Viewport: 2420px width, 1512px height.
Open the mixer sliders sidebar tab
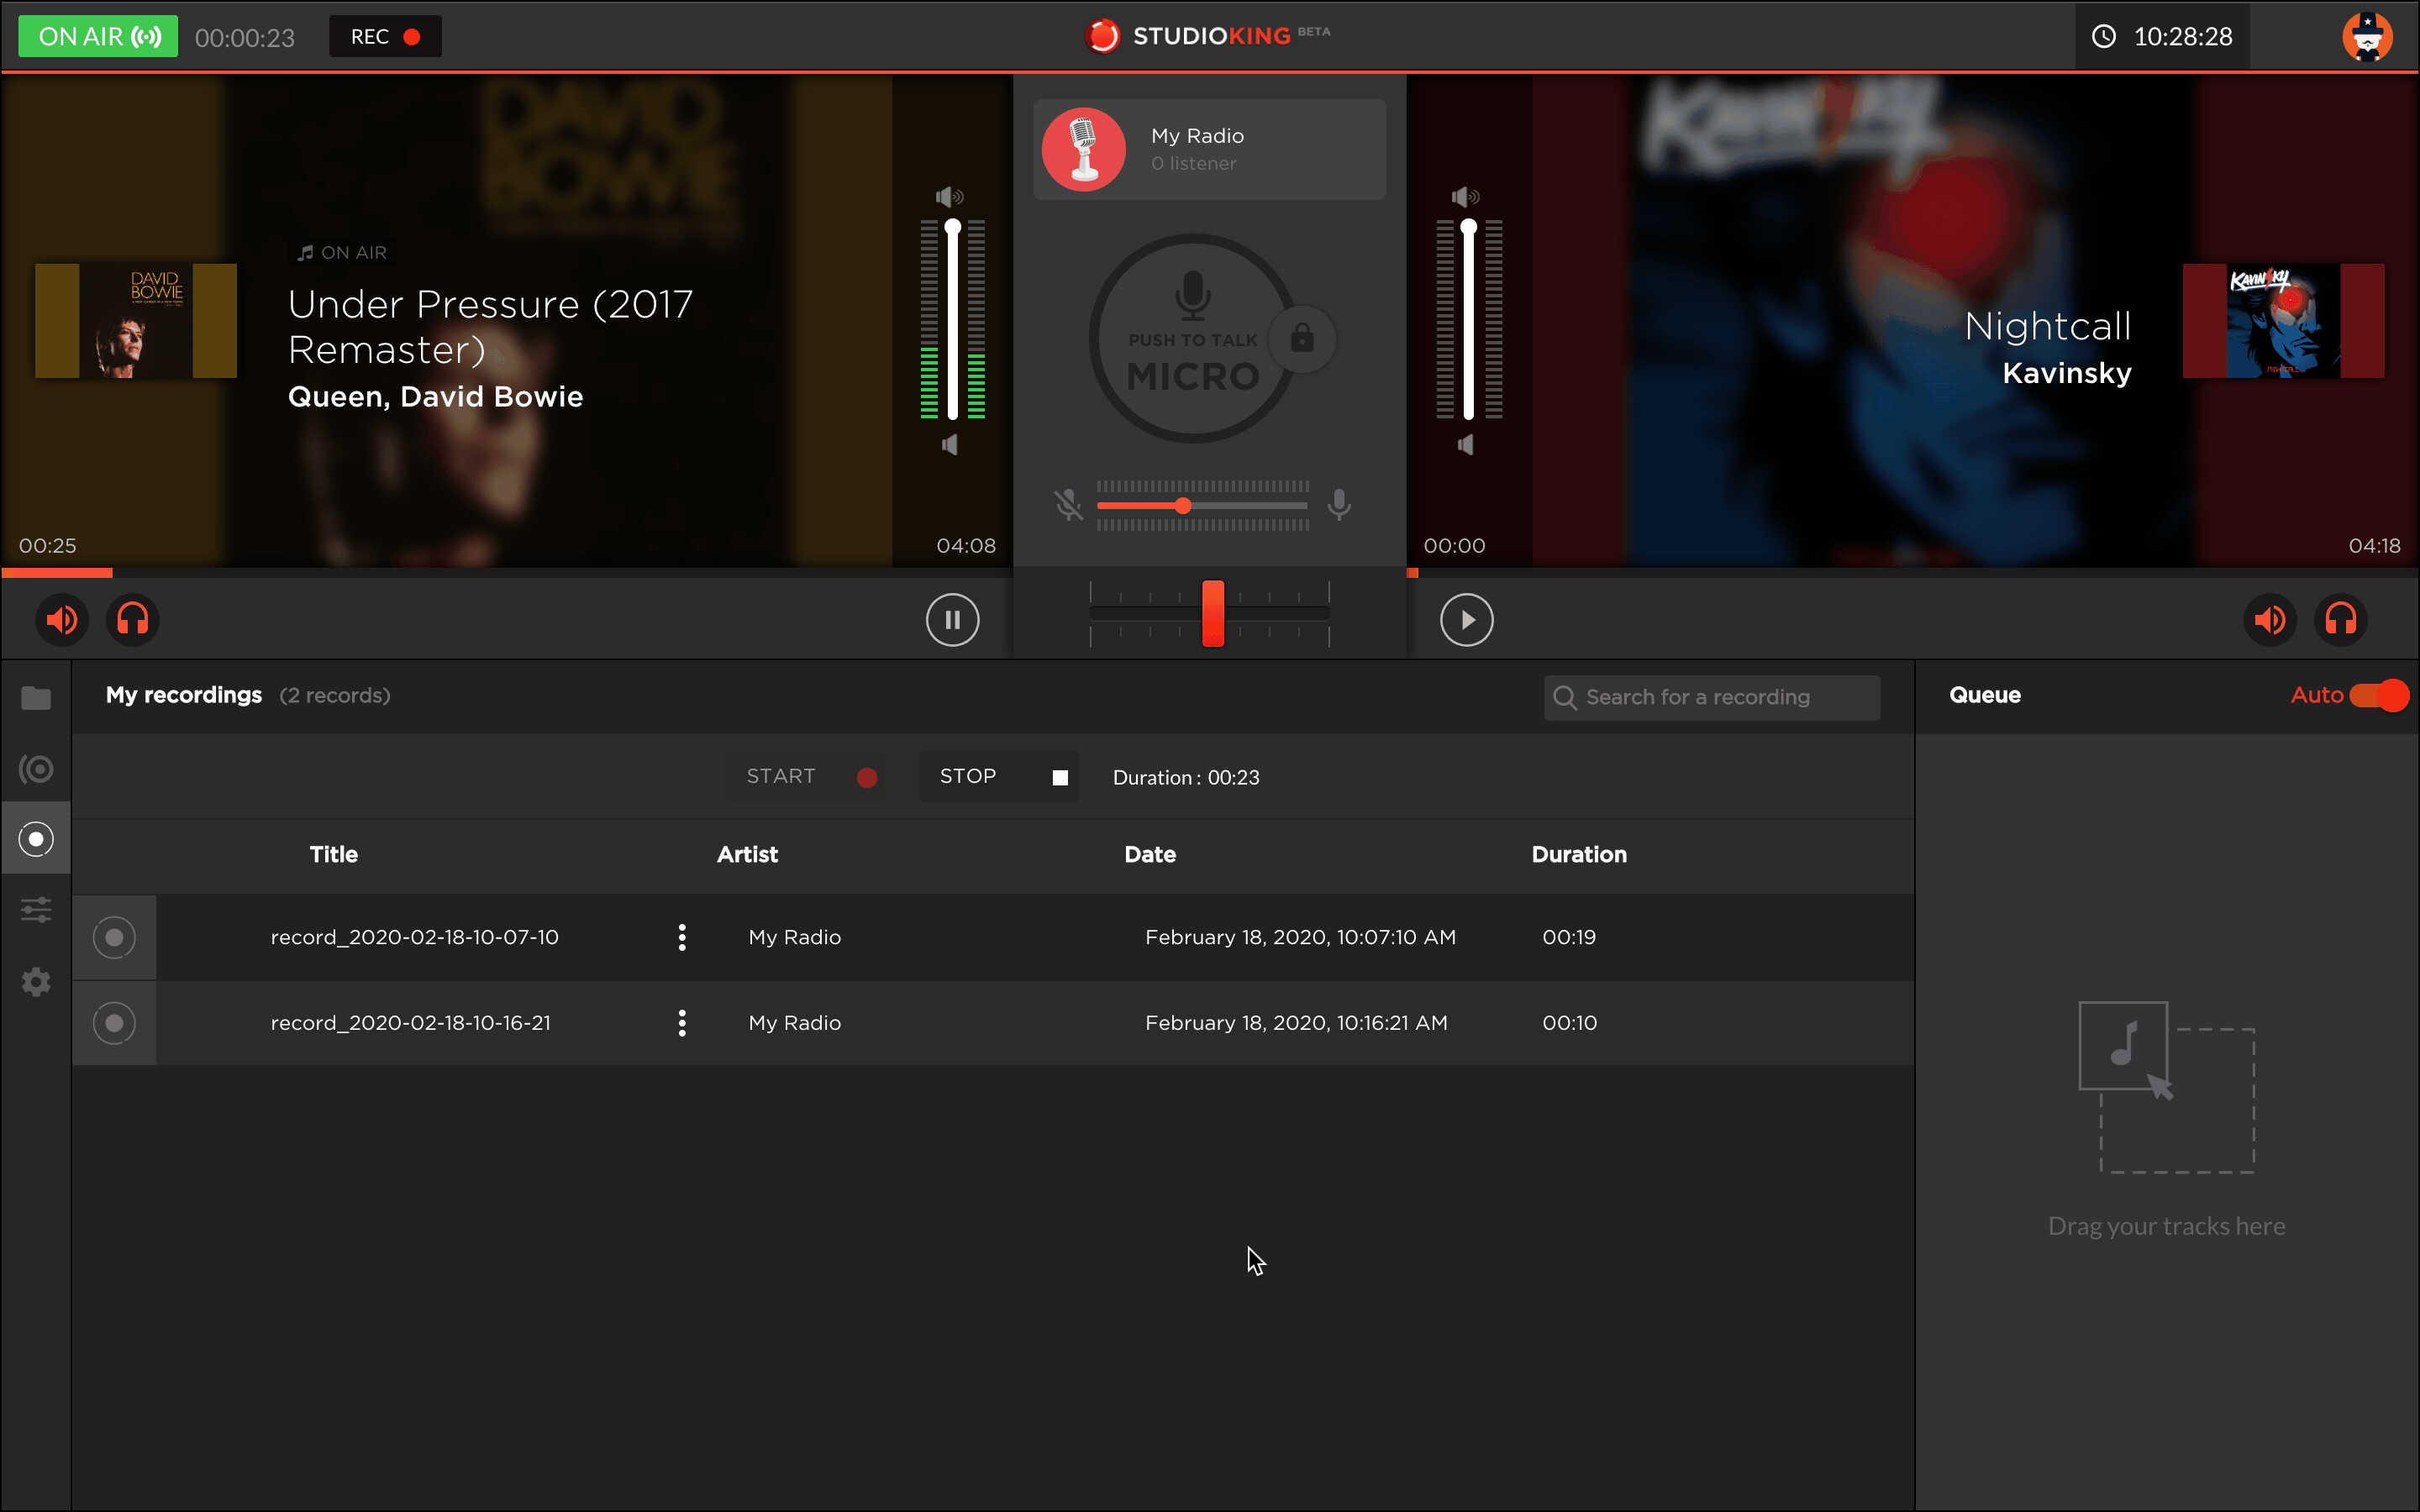coord(36,909)
